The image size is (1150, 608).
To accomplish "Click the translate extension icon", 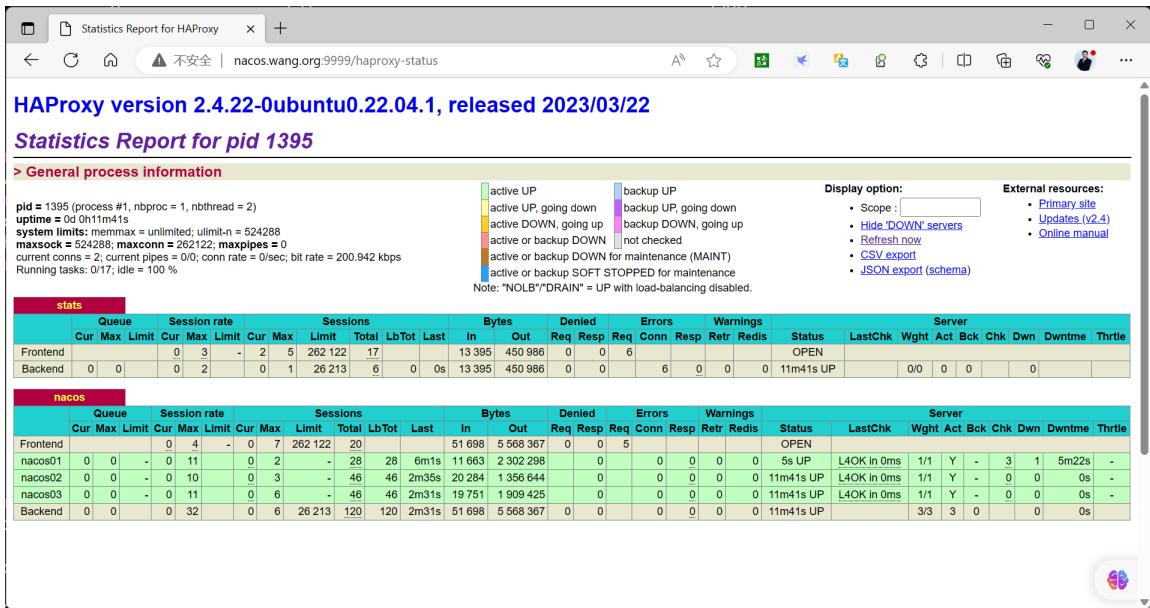I will (x=841, y=60).
